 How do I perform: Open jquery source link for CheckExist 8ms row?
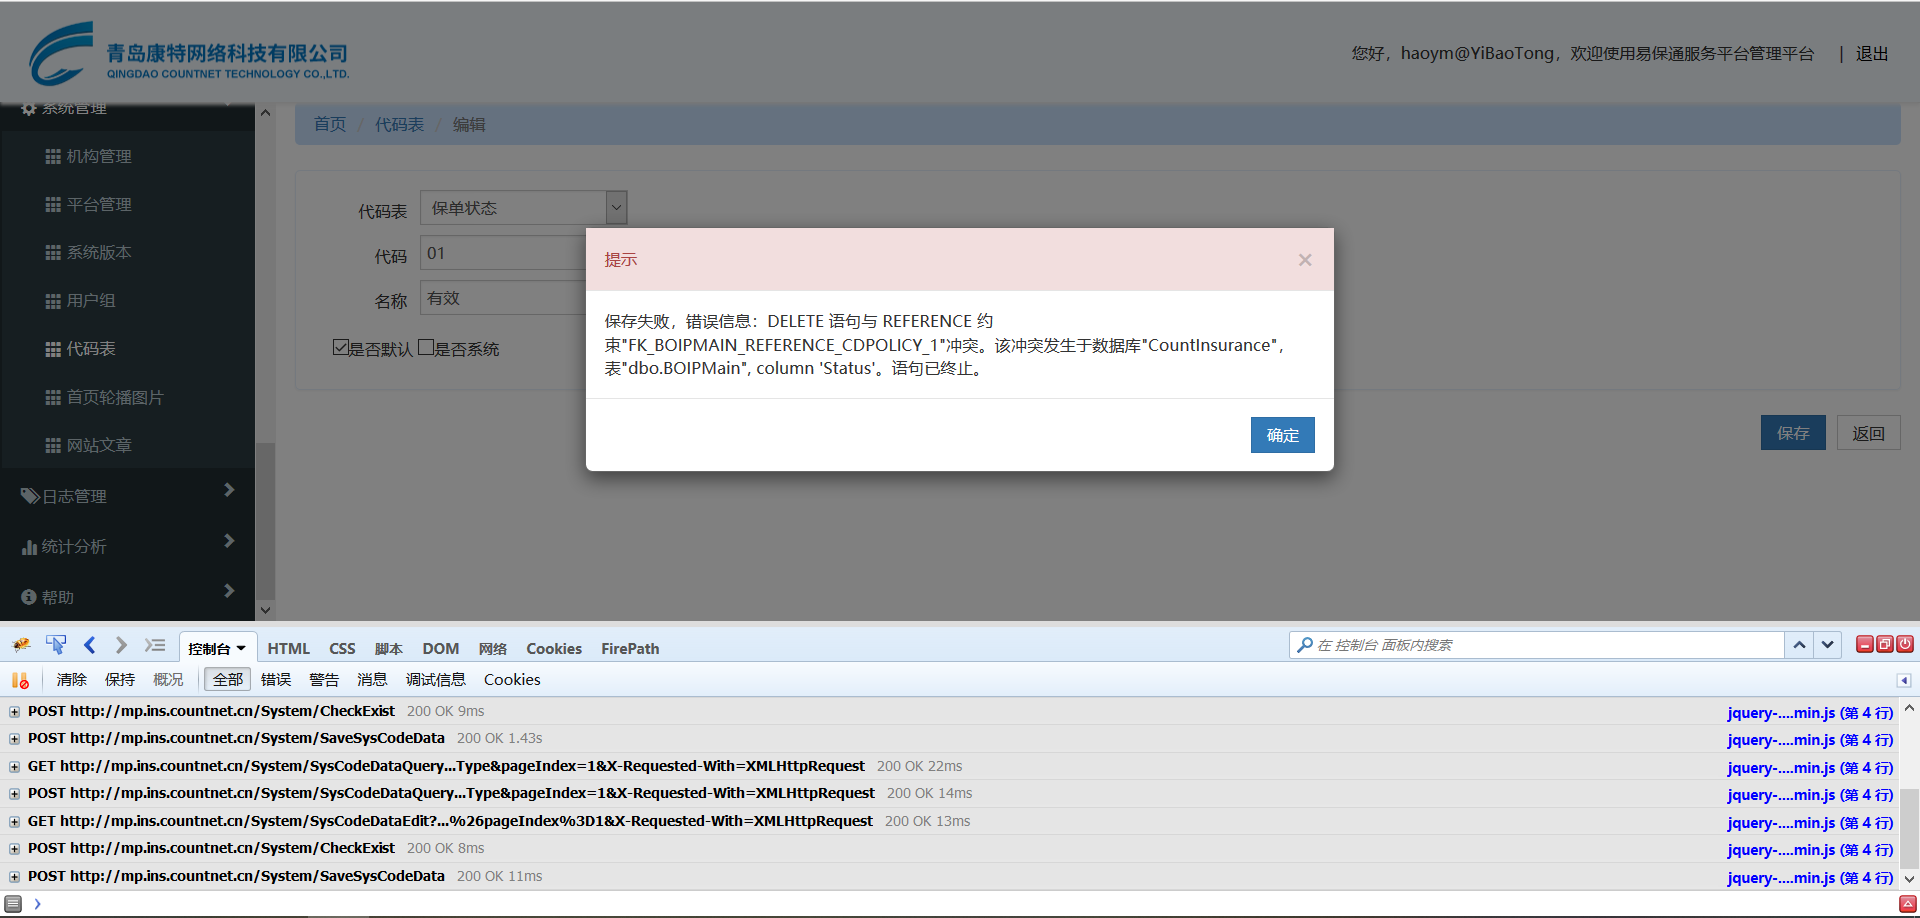(x=1810, y=850)
